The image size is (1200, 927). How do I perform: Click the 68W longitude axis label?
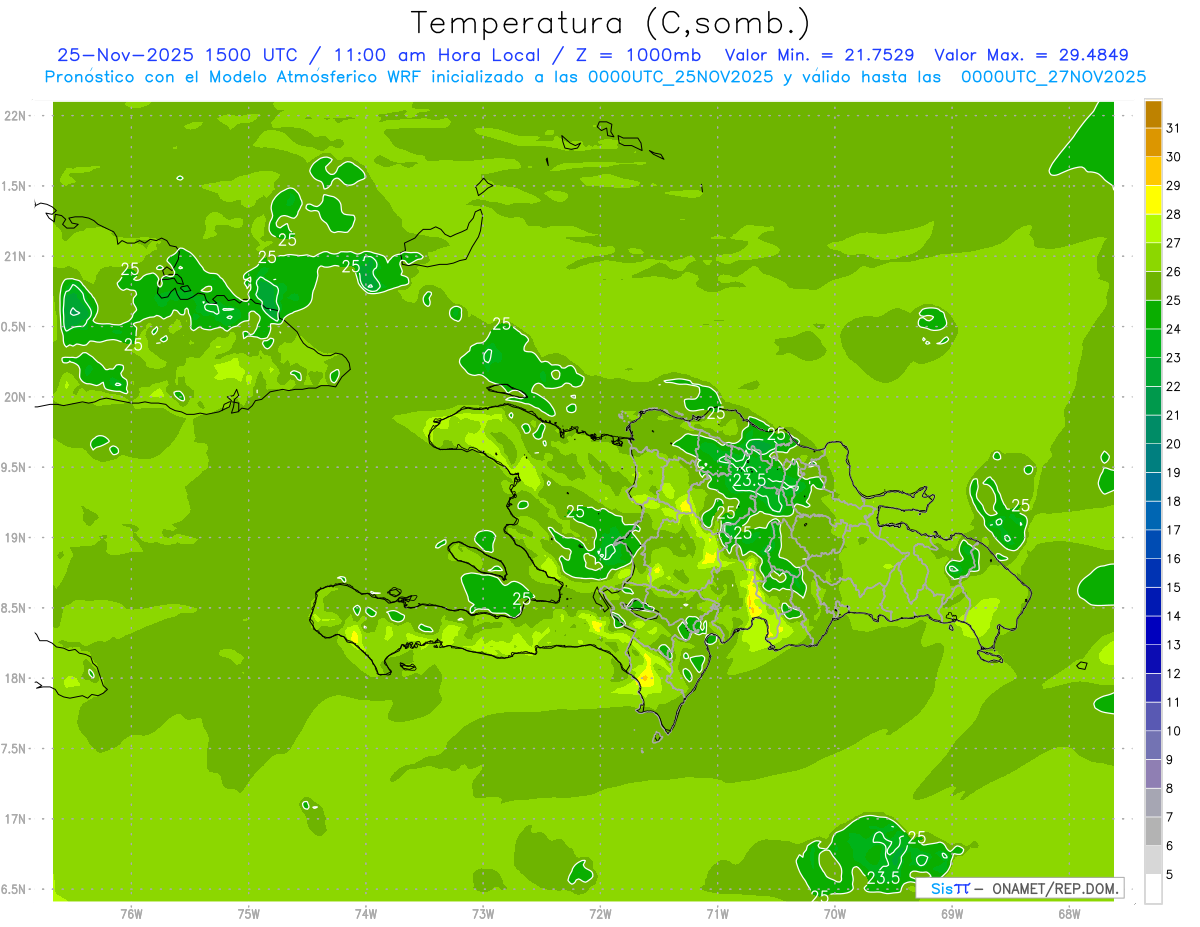click(x=1069, y=913)
